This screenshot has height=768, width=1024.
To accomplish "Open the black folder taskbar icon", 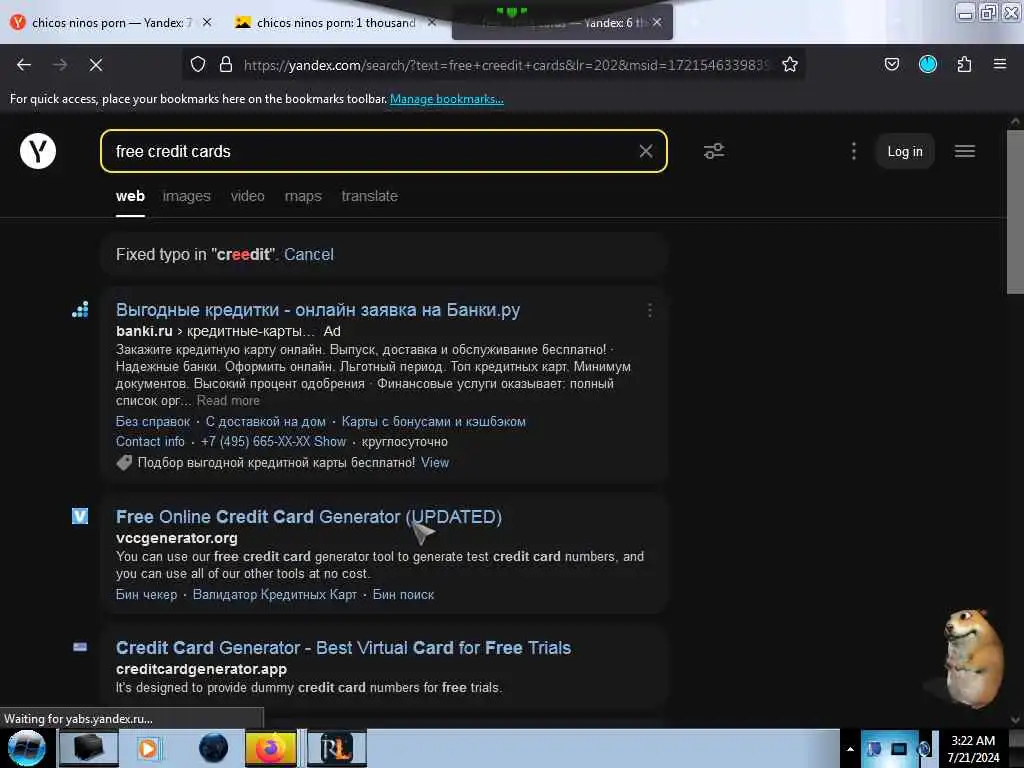I will pyautogui.click(x=88, y=748).
